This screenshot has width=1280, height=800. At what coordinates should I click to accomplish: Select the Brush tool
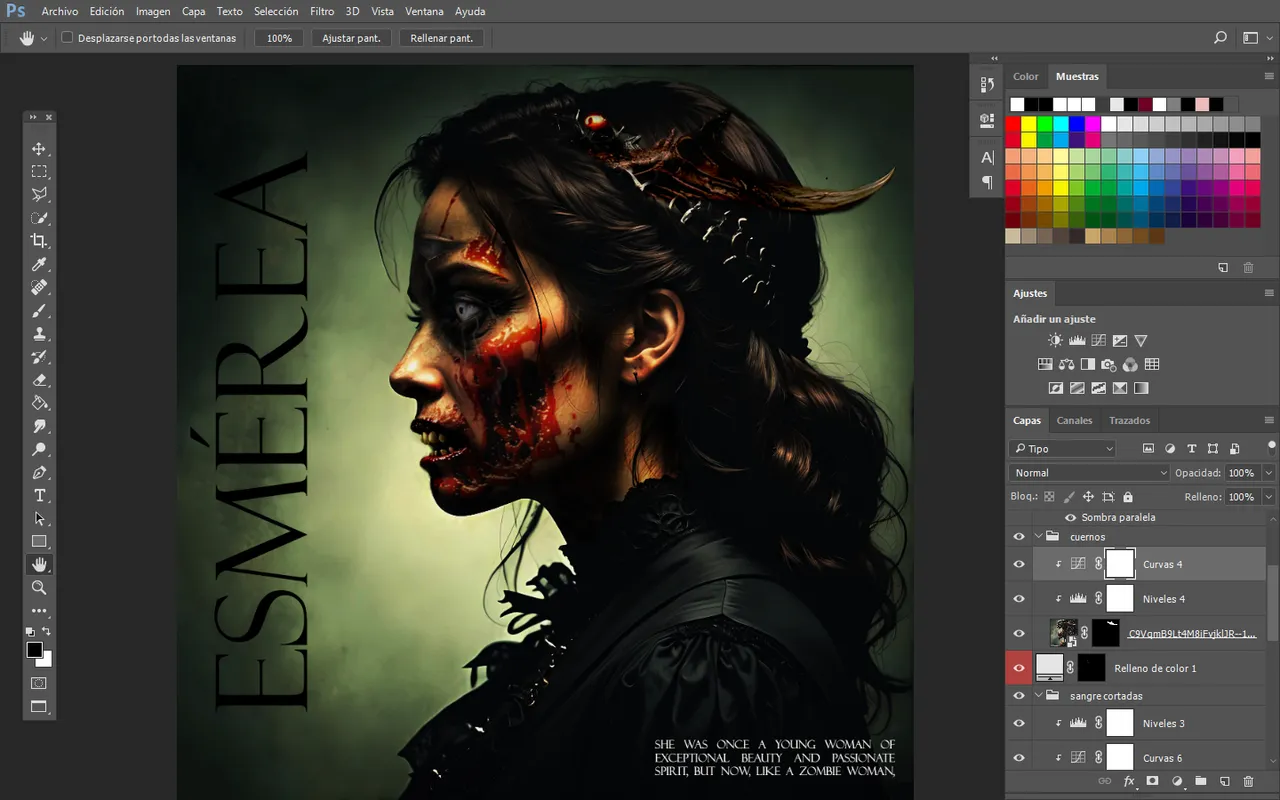40,311
